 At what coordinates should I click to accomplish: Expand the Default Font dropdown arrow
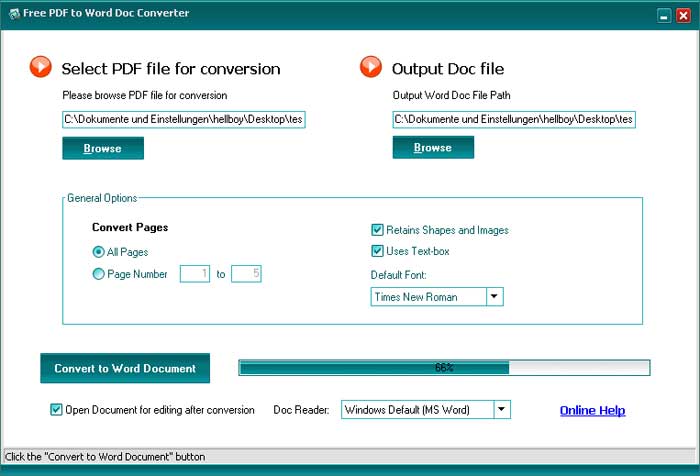tap(494, 296)
